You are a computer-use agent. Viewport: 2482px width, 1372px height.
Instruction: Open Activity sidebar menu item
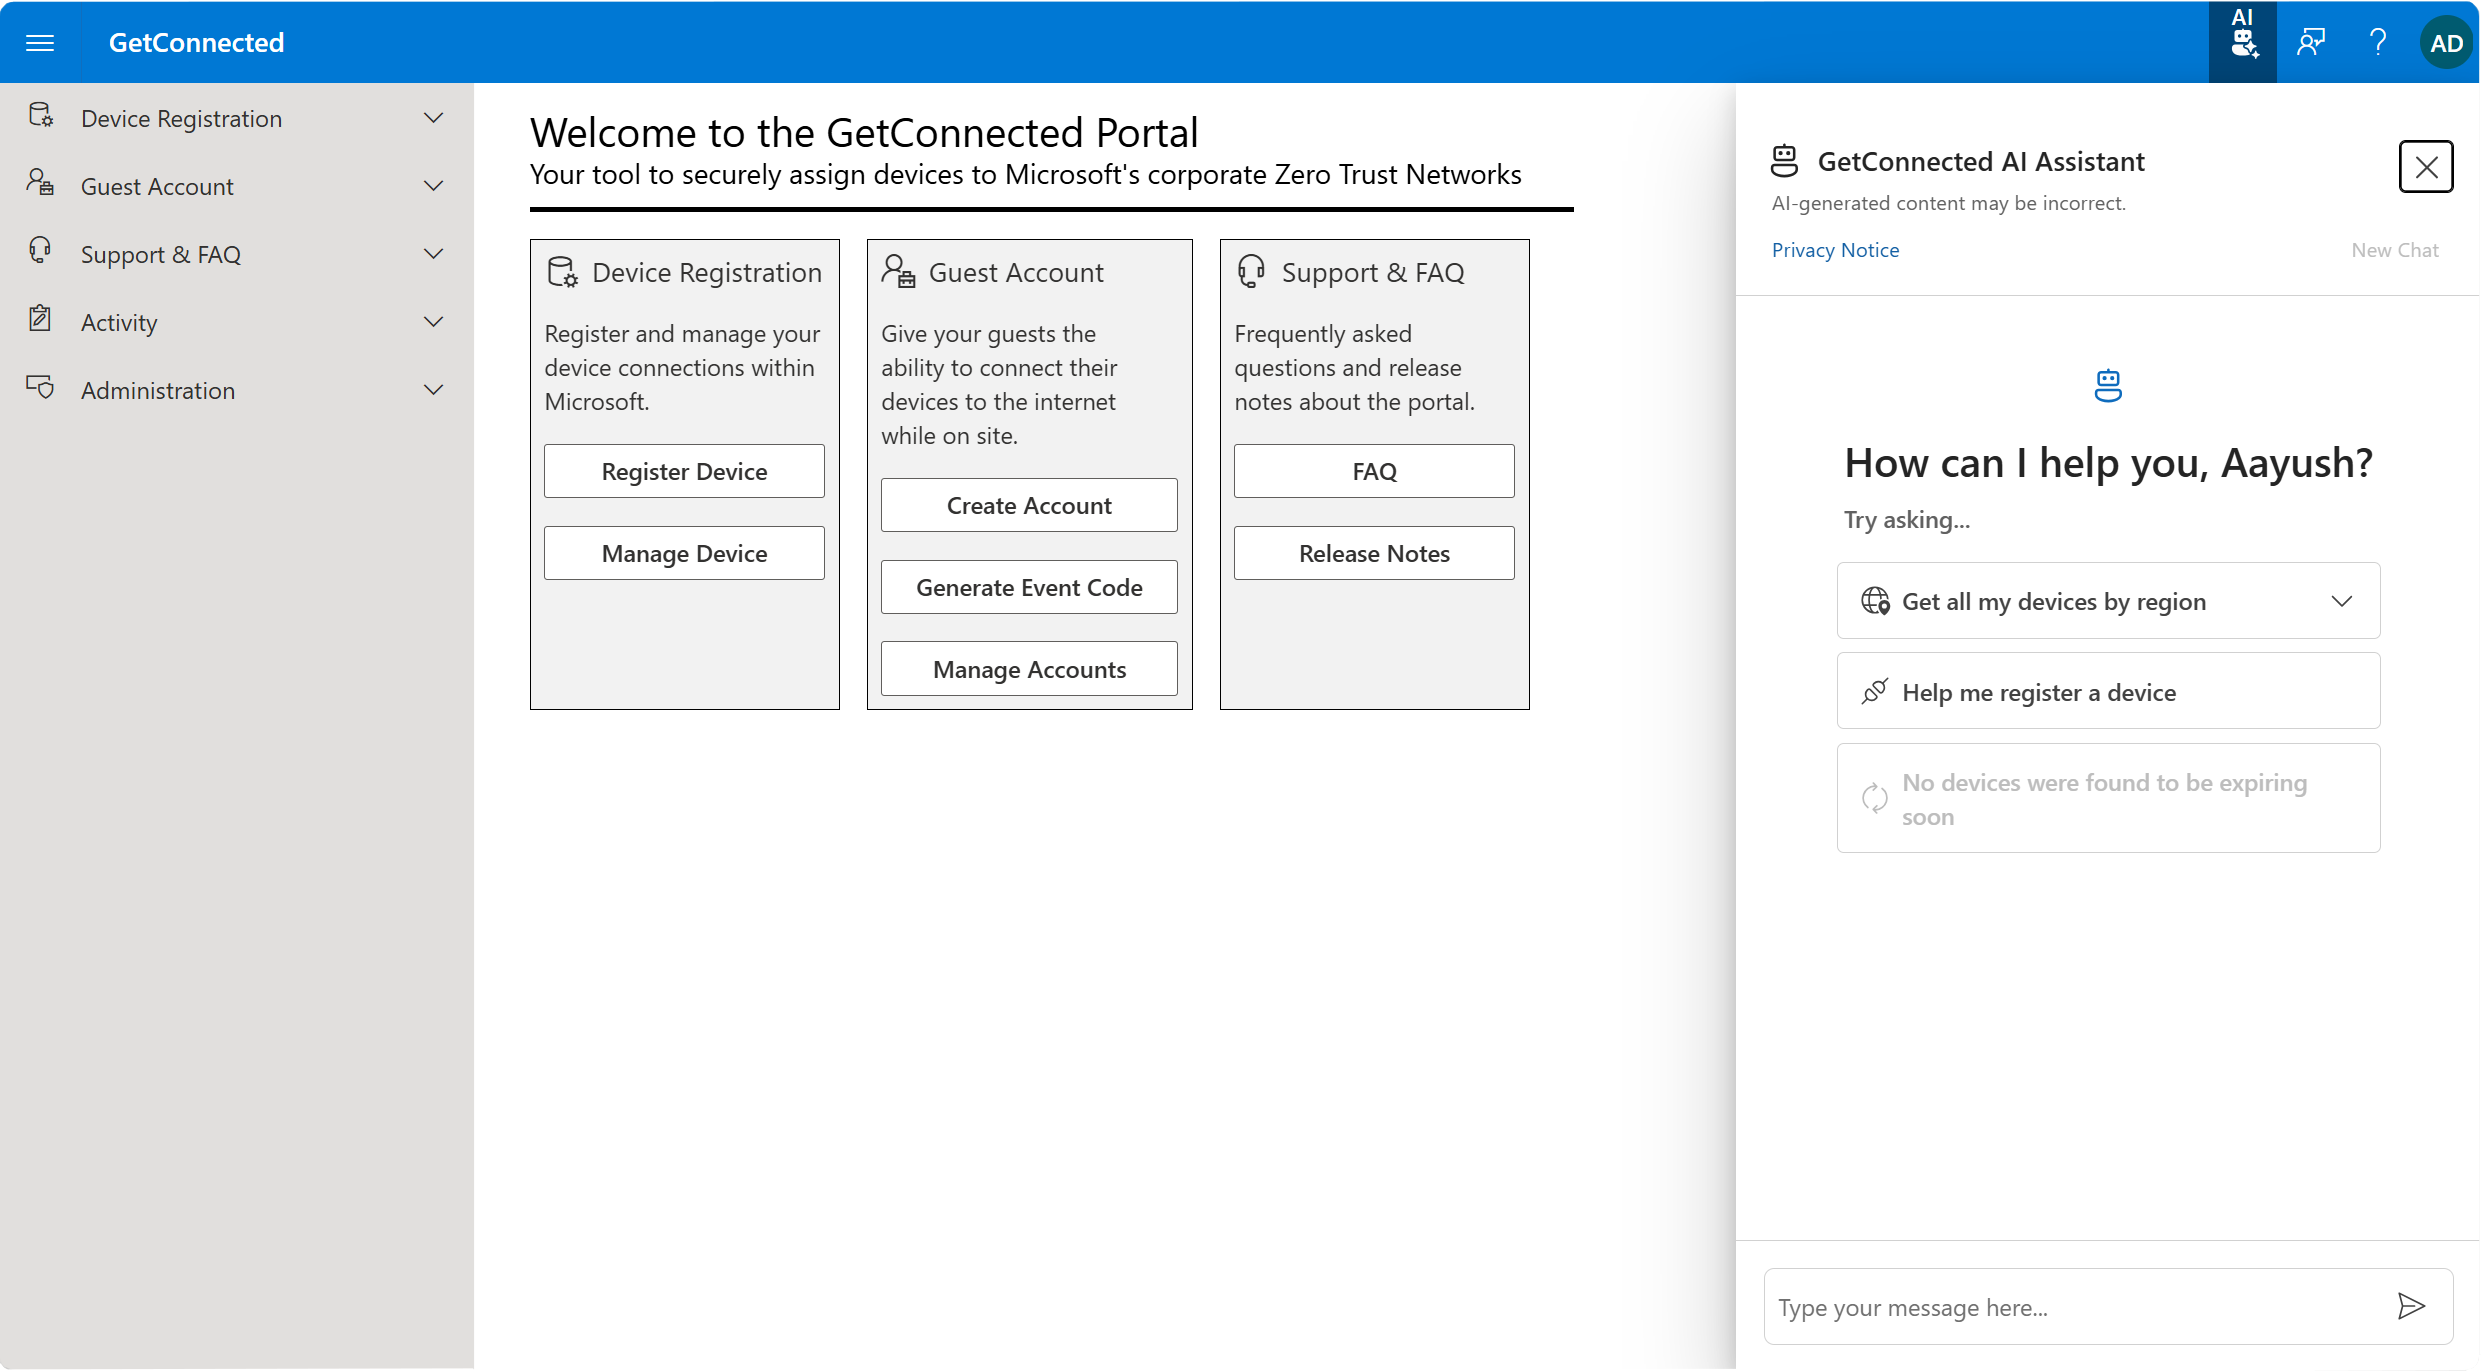237,322
